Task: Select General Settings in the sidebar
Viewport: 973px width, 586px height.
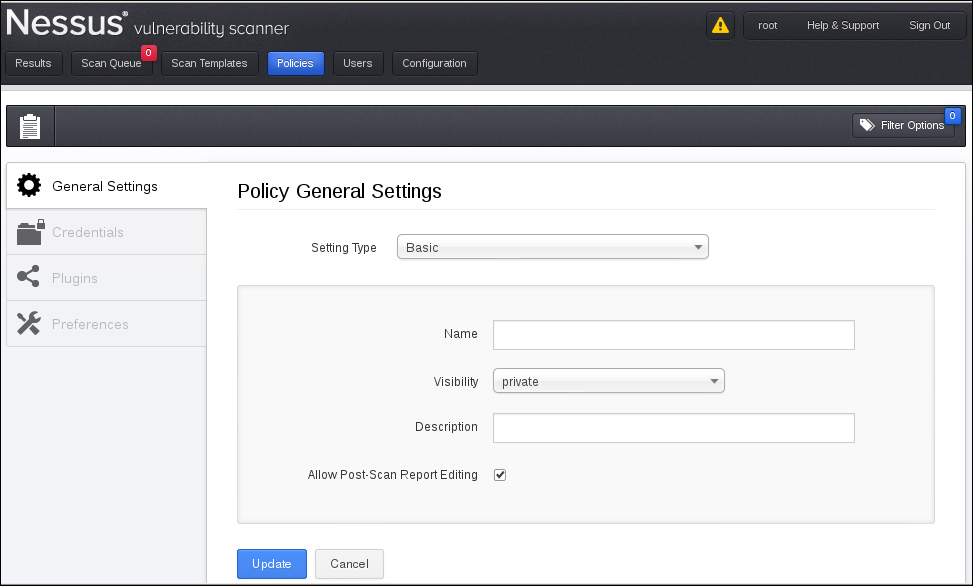Action: [106, 186]
